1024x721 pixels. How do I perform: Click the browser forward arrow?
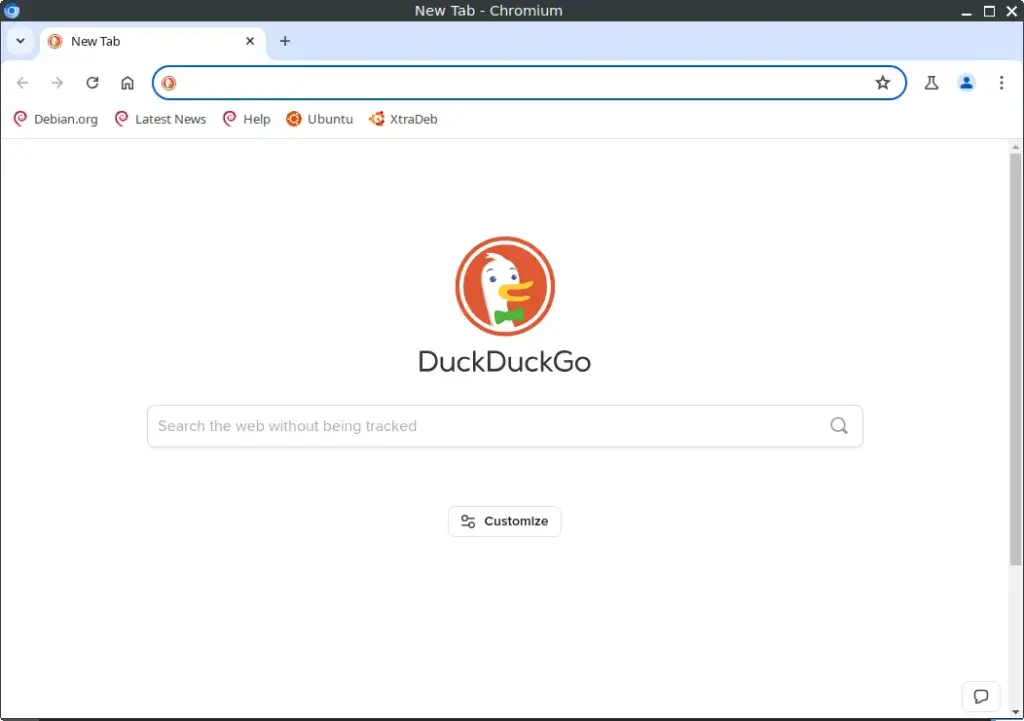click(x=57, y=83)
